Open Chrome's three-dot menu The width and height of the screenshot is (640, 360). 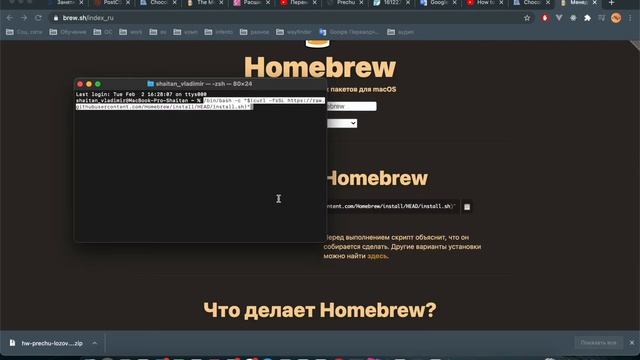tap(631, 18)
